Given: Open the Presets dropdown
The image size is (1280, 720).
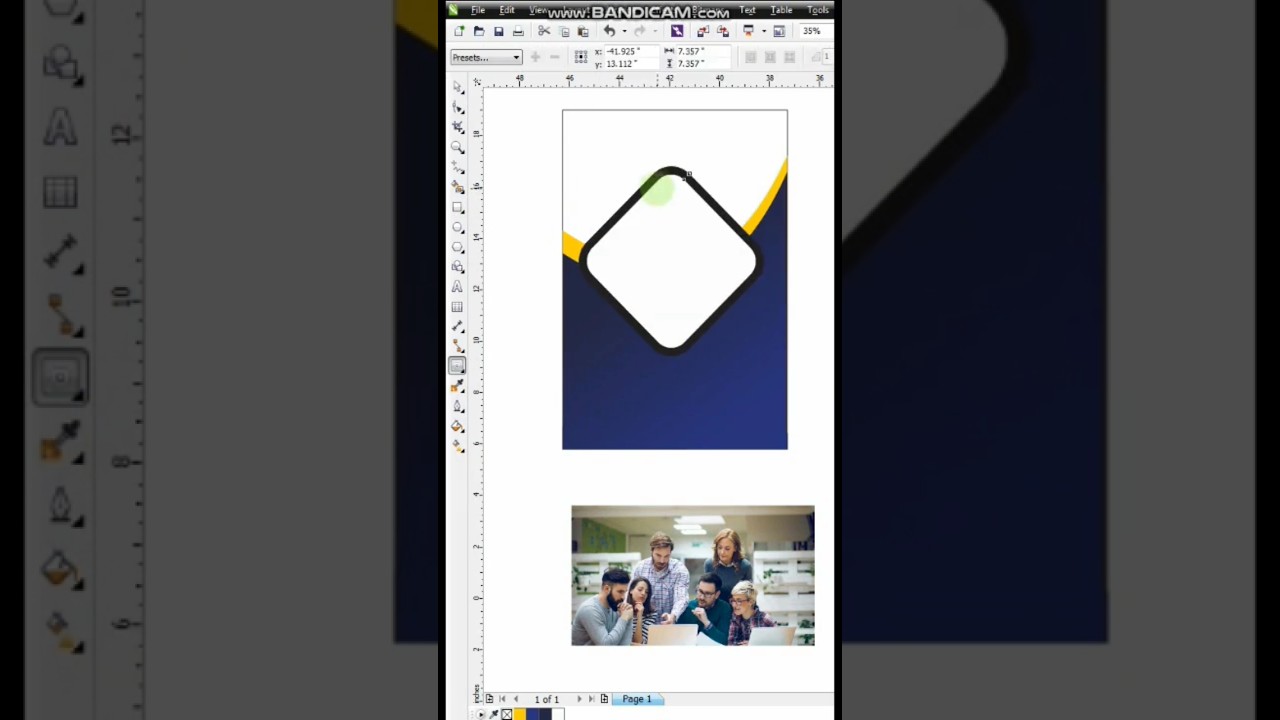Looking at the screenshot, I should 486,57.
